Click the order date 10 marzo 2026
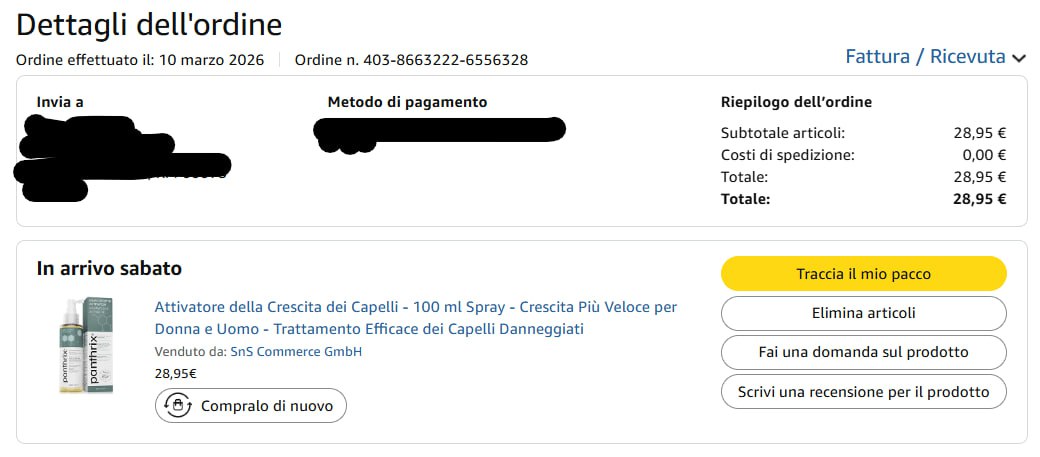This screenshot has width=1040, height=457. pyautogui.click(x=210, y=60)
